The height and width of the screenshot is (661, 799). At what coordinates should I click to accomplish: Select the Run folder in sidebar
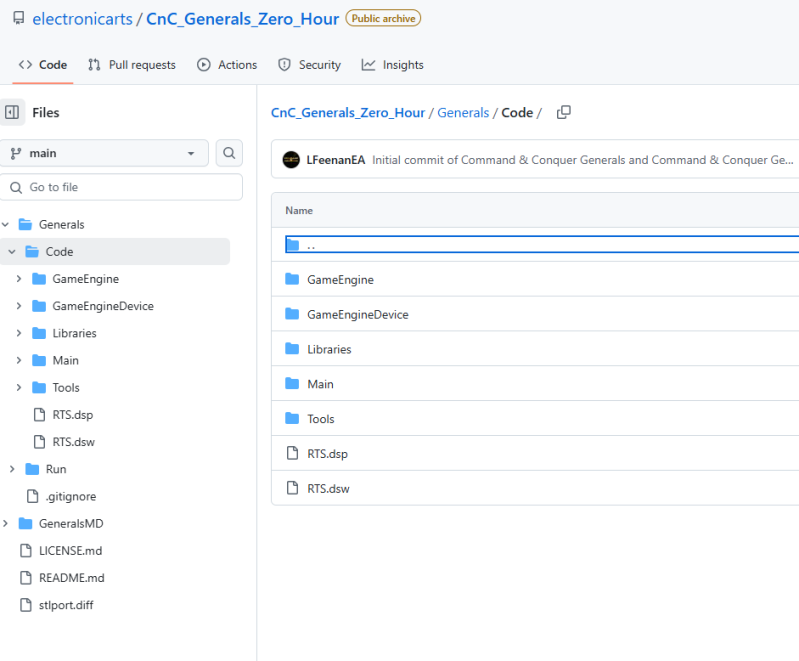[56, 469]
